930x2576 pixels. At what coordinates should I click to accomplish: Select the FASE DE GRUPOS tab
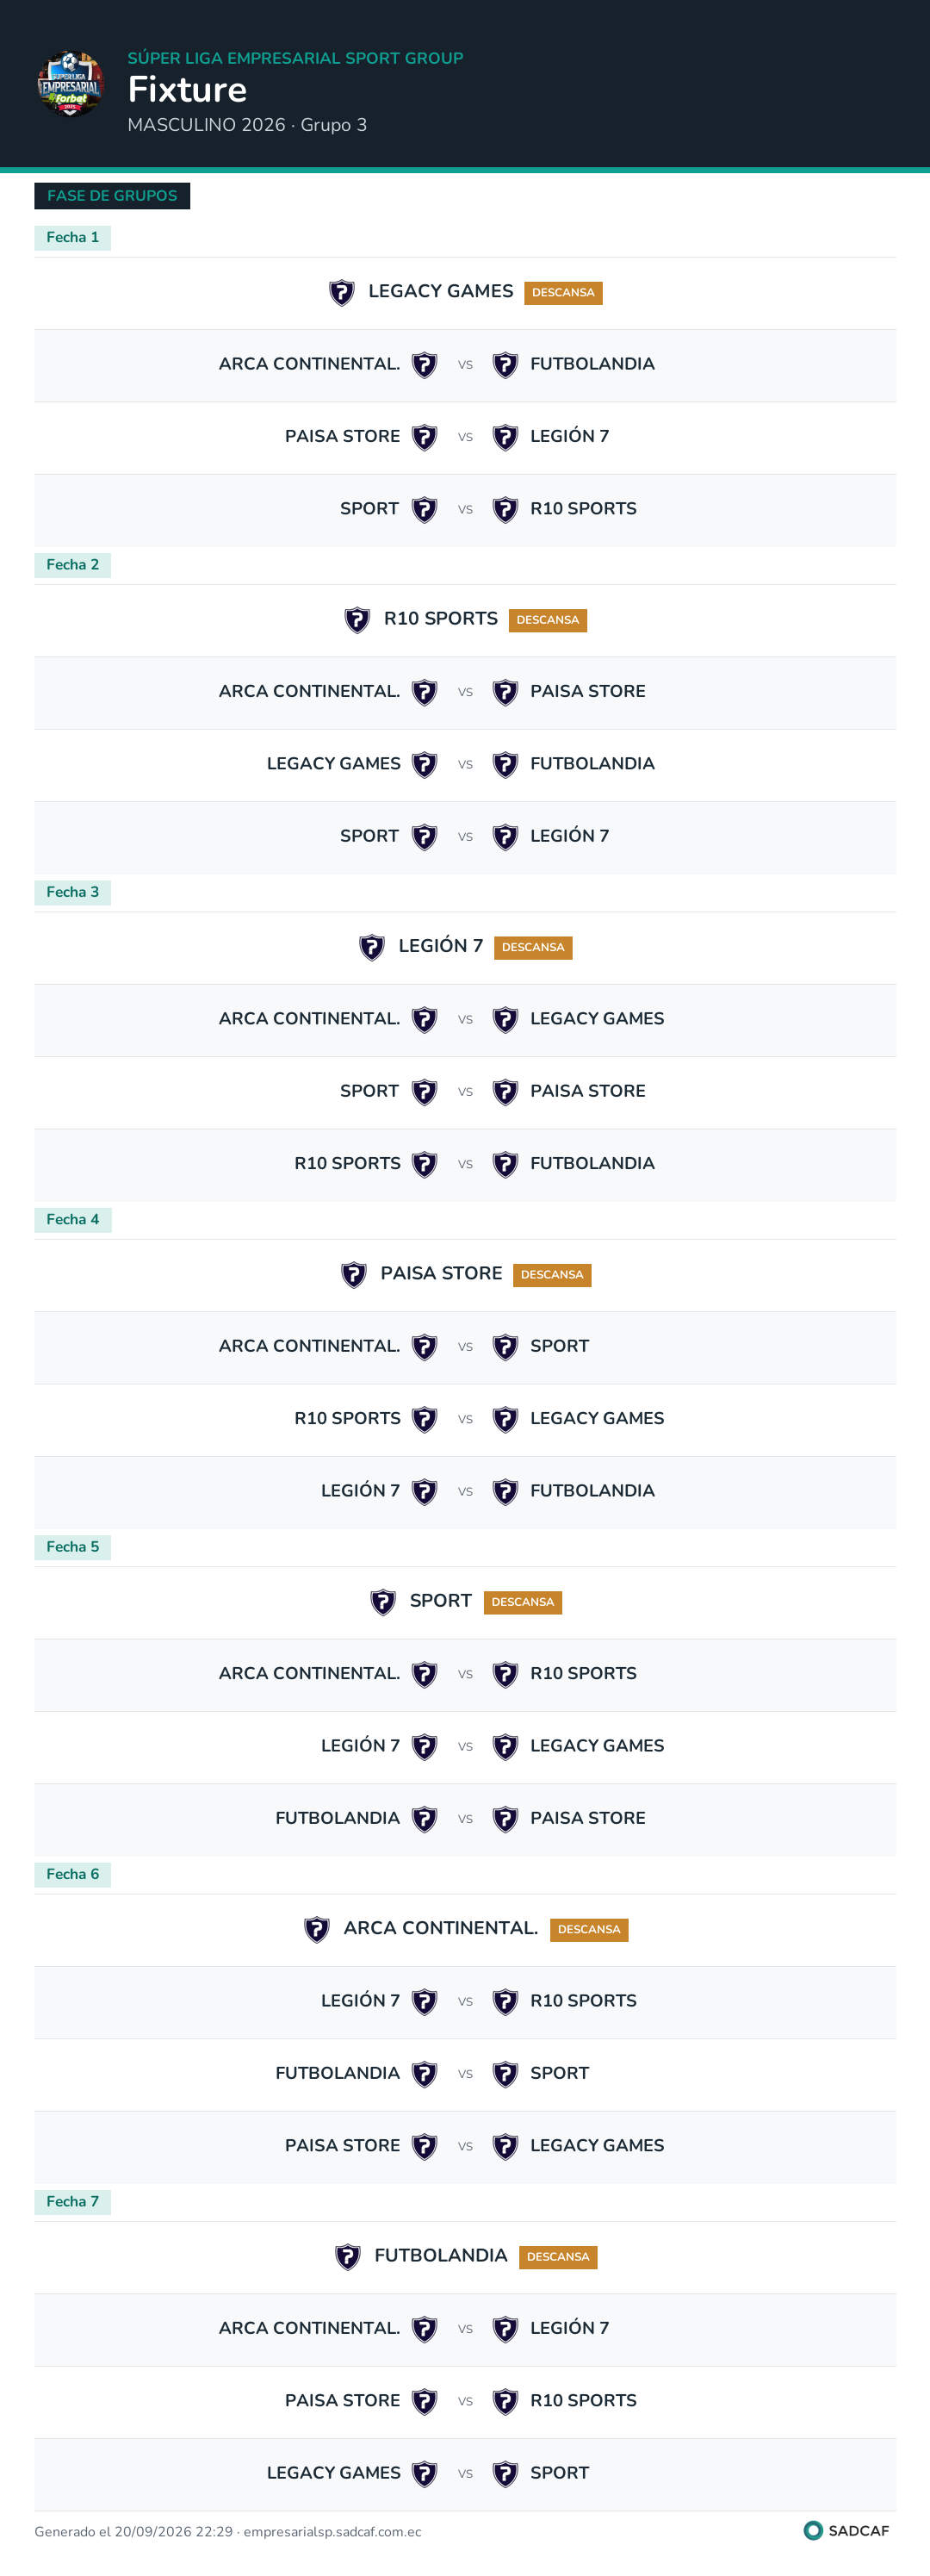click(112, 196)
